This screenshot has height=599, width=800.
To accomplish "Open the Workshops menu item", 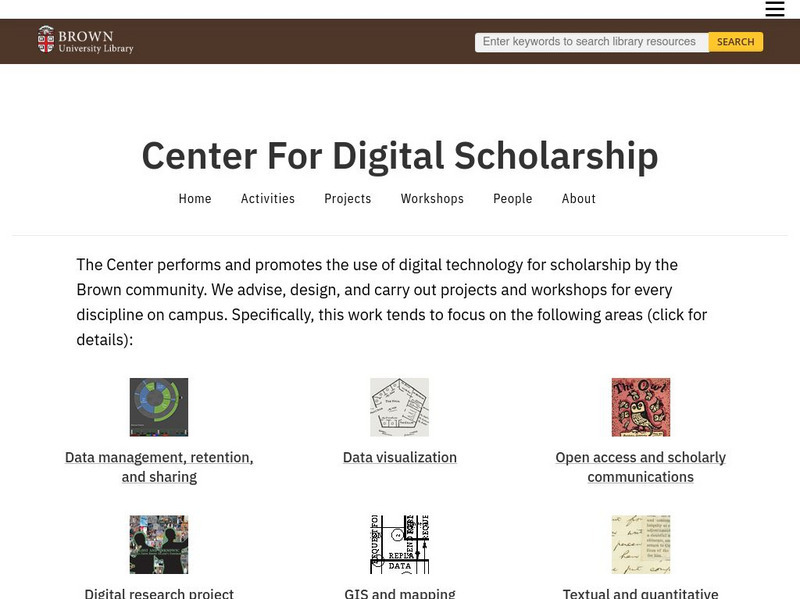I will [432, 199].
